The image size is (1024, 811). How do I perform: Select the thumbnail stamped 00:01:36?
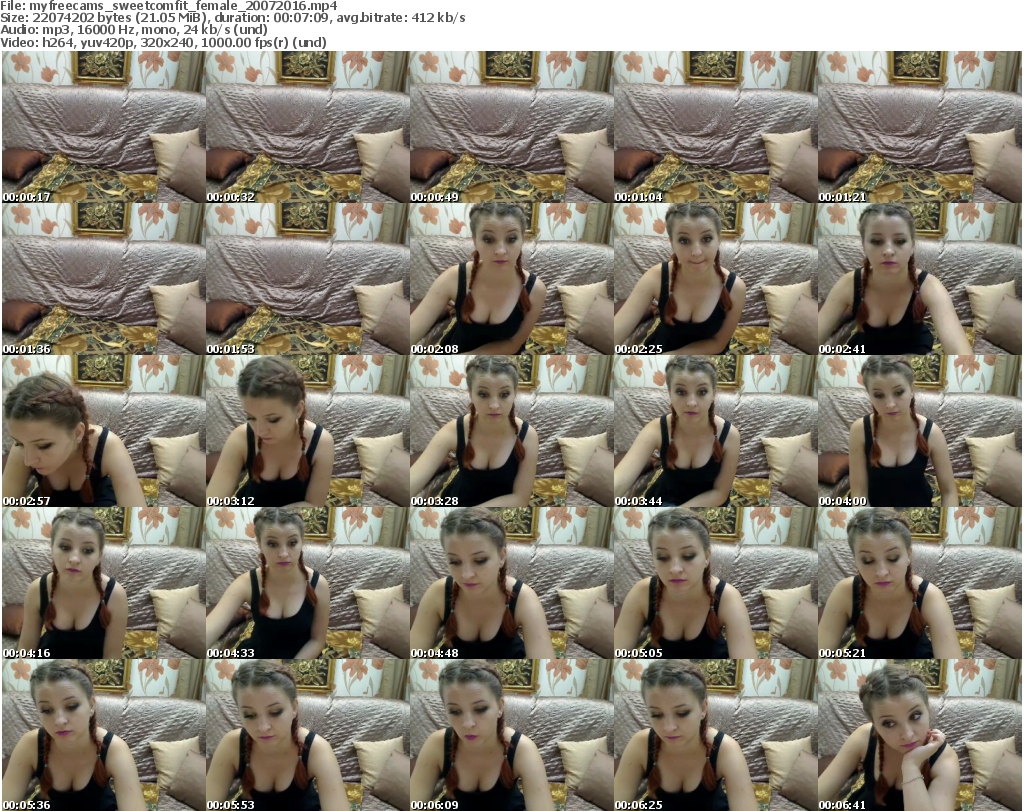(x=104, y=279)
